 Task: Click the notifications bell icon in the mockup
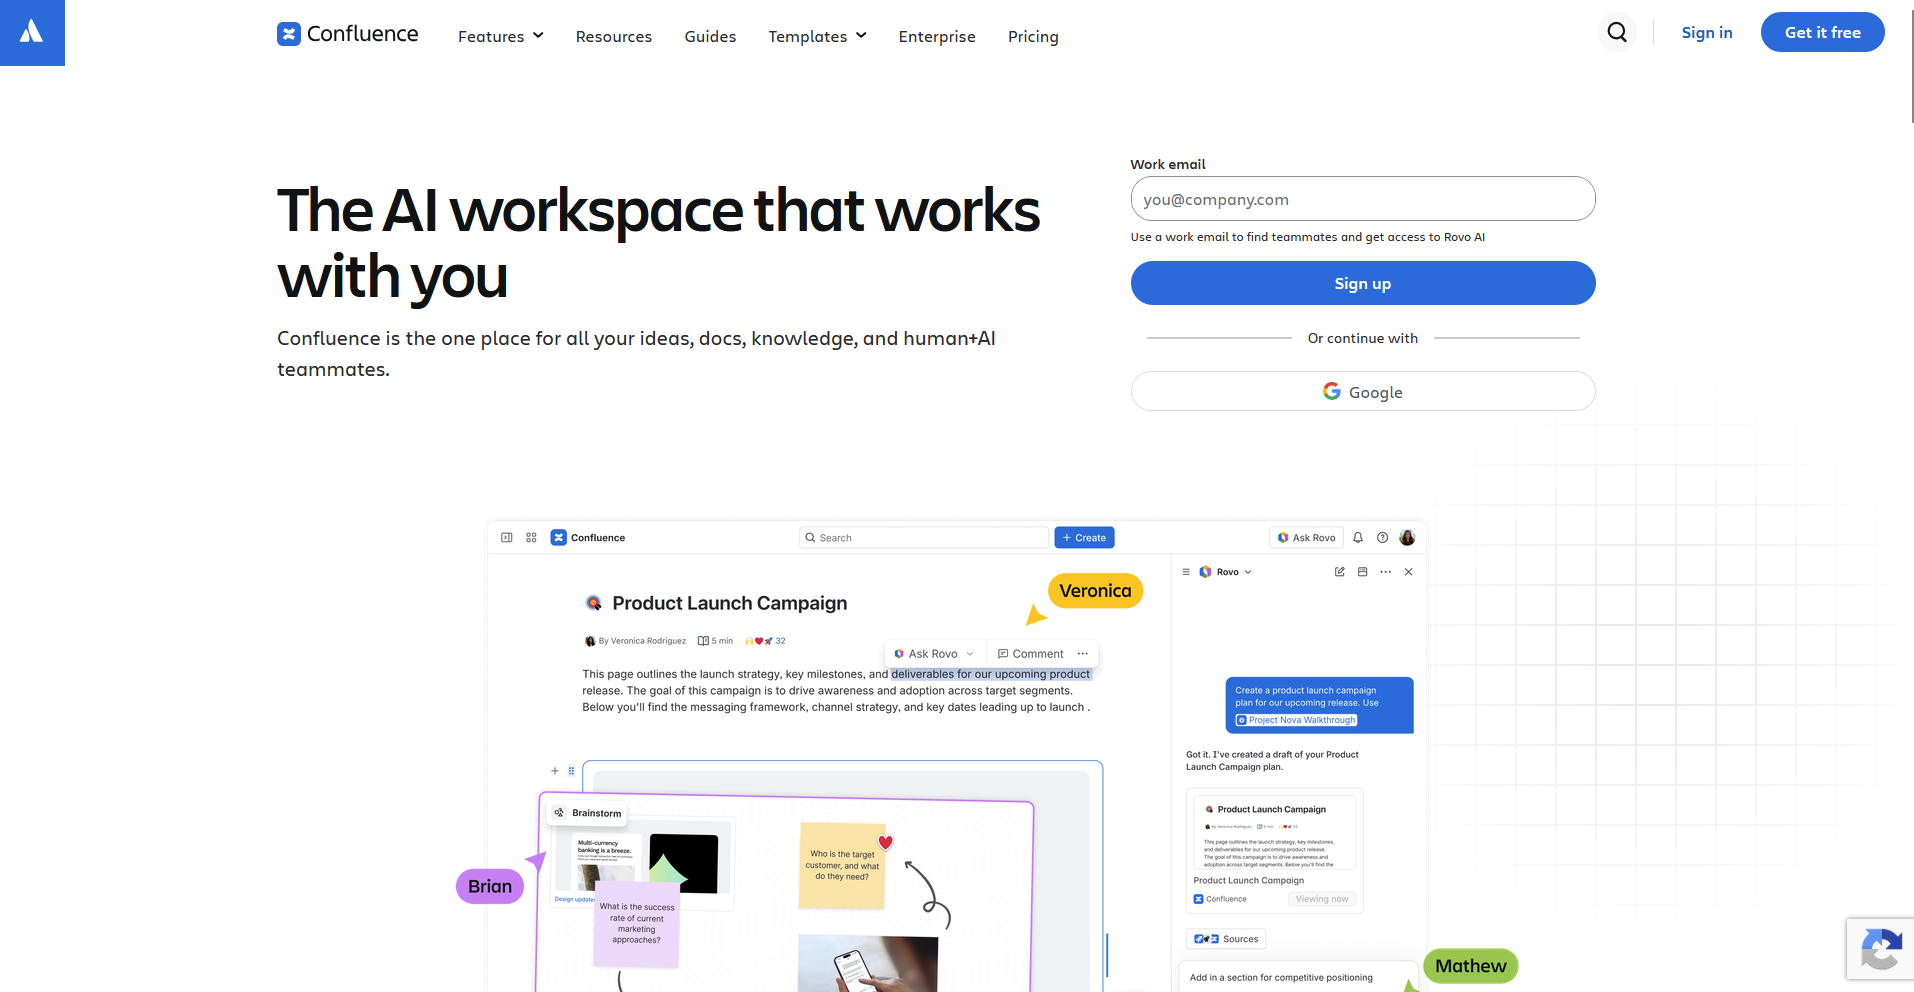coord(1358,538)
